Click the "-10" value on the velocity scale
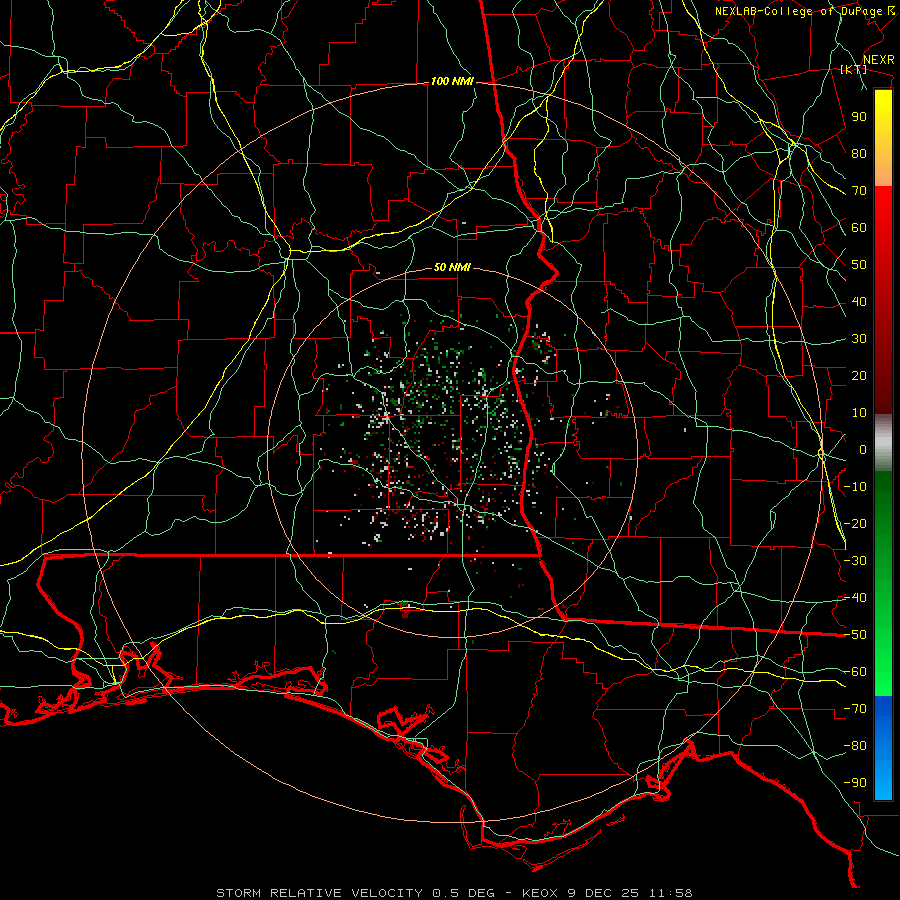Screen dimensions: 900x900 (855, 487)
